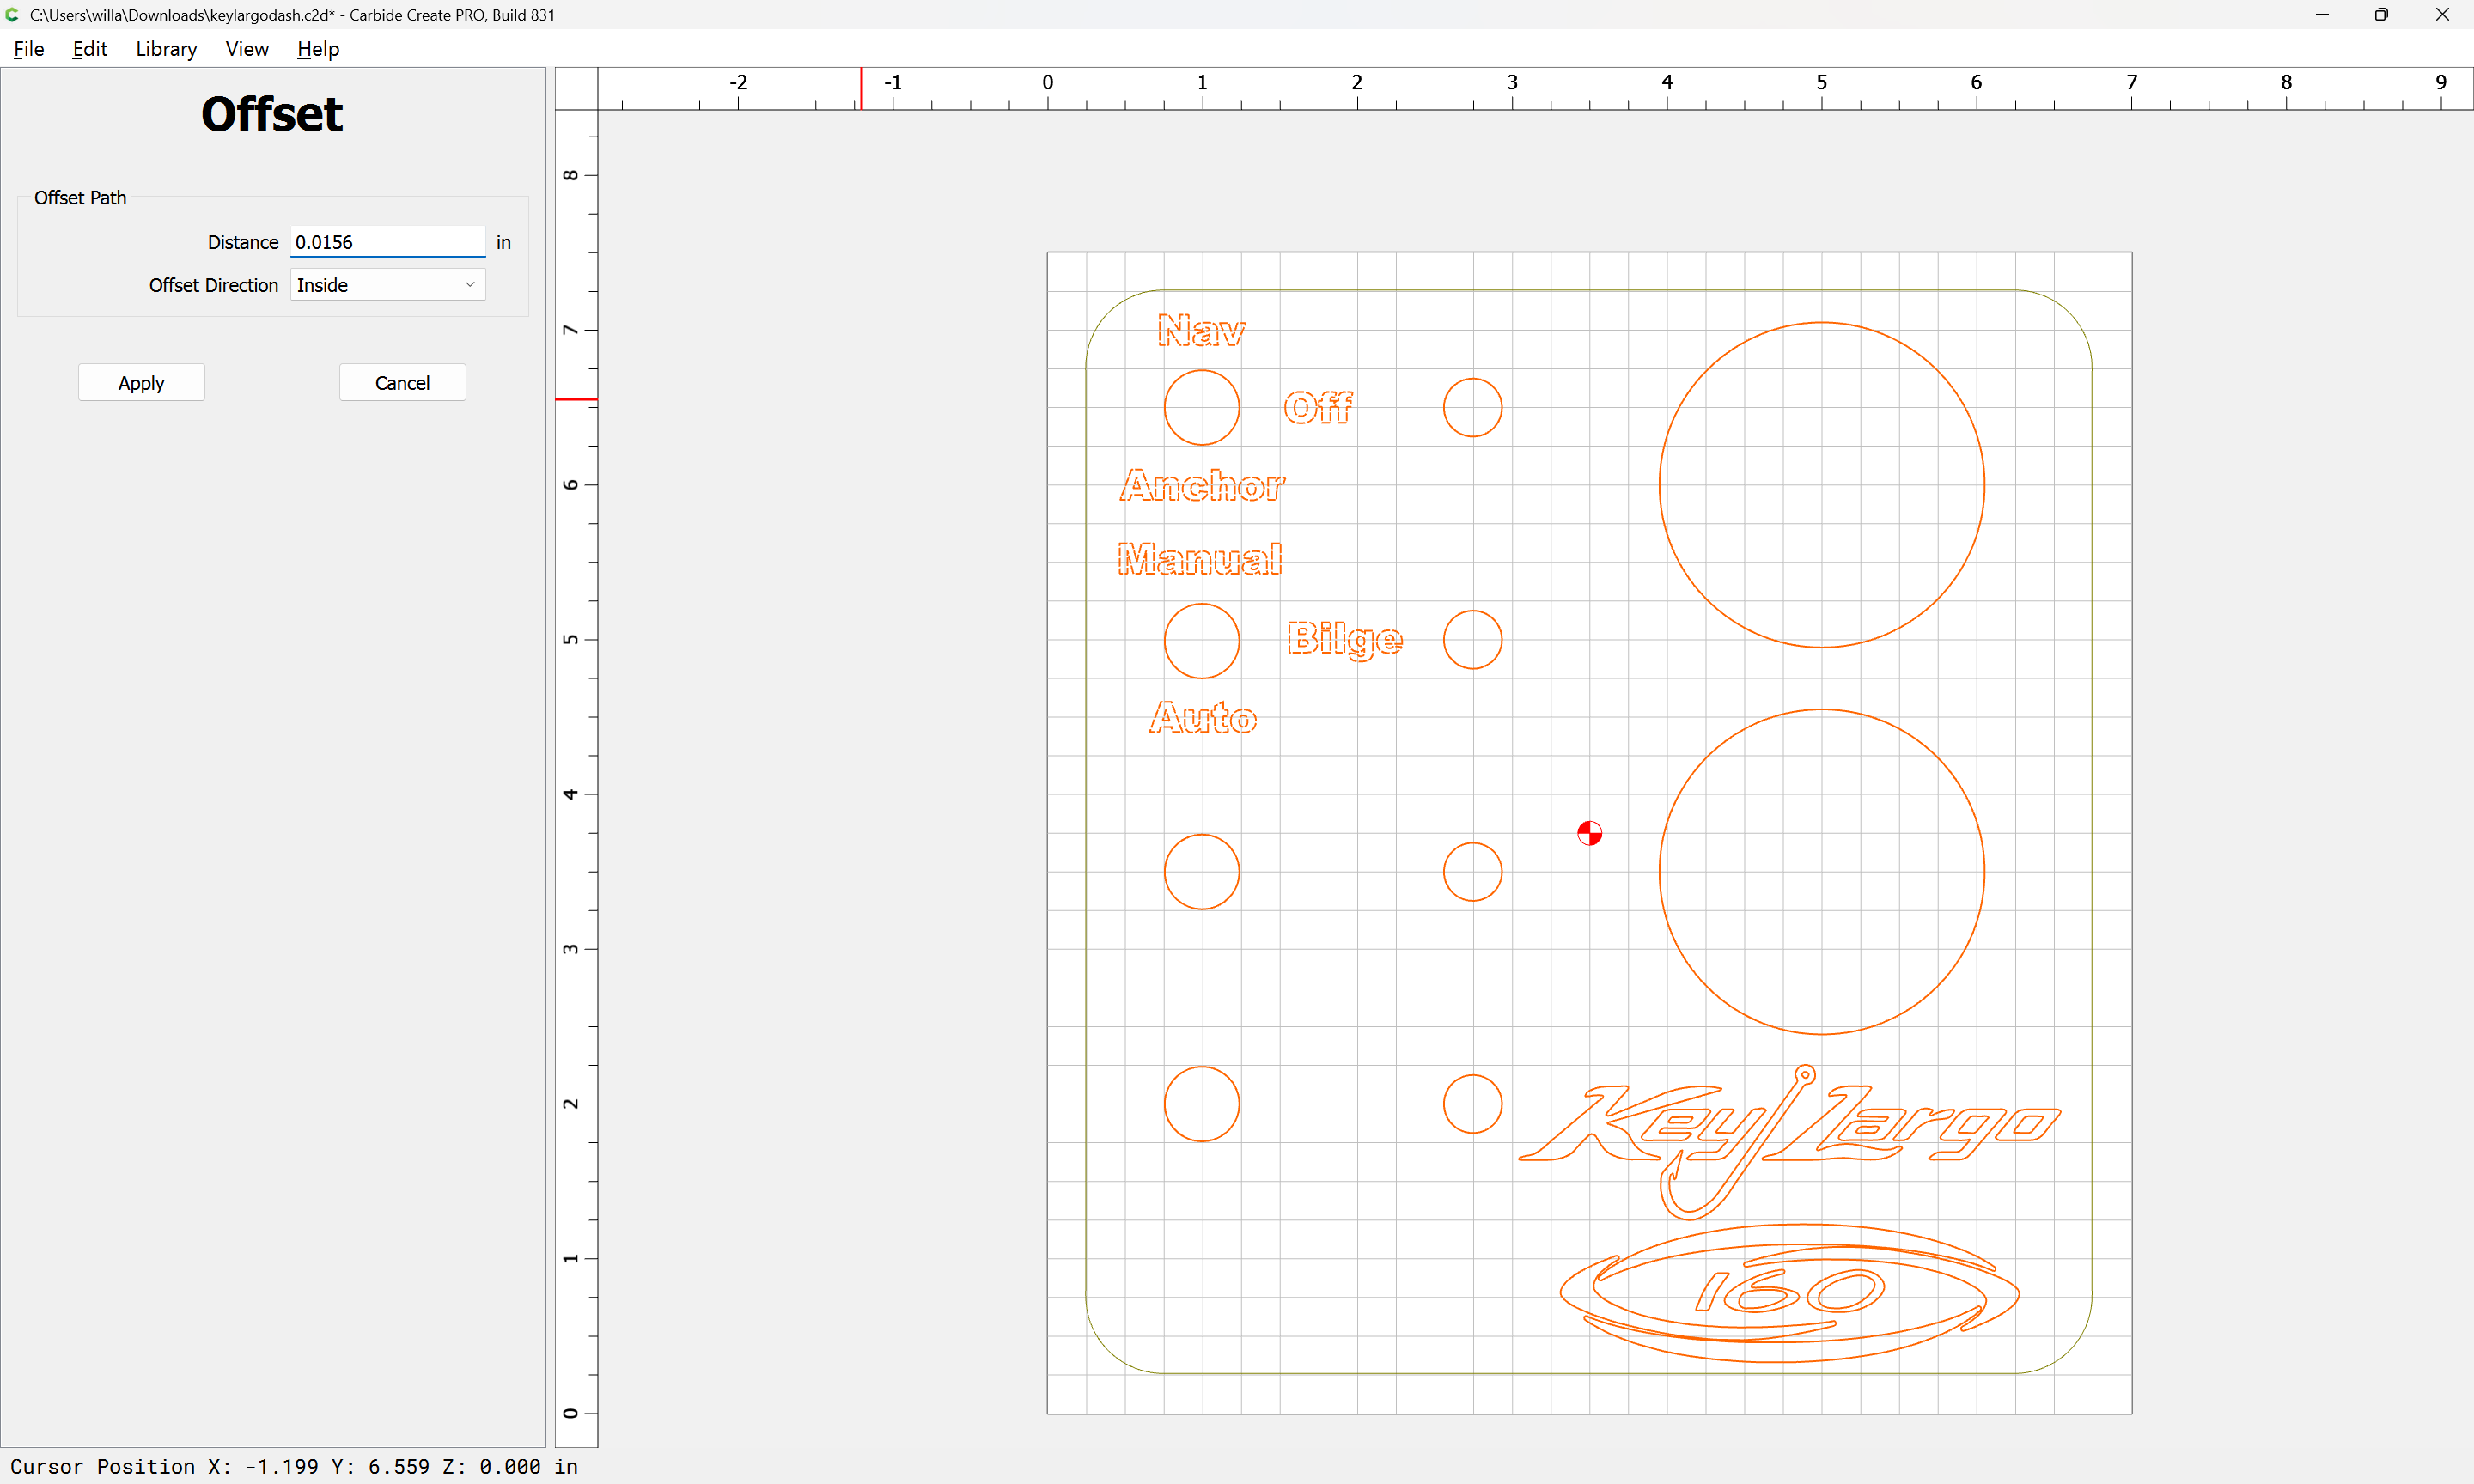Click the Offset panel heading
This screenshot has height=1484, width=2474.
click(272, 114)
